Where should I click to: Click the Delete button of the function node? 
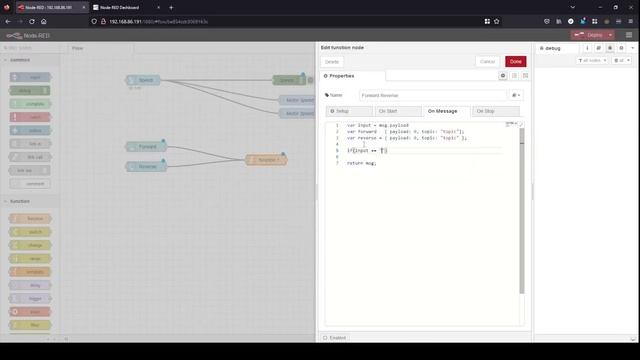click(332, 62)
